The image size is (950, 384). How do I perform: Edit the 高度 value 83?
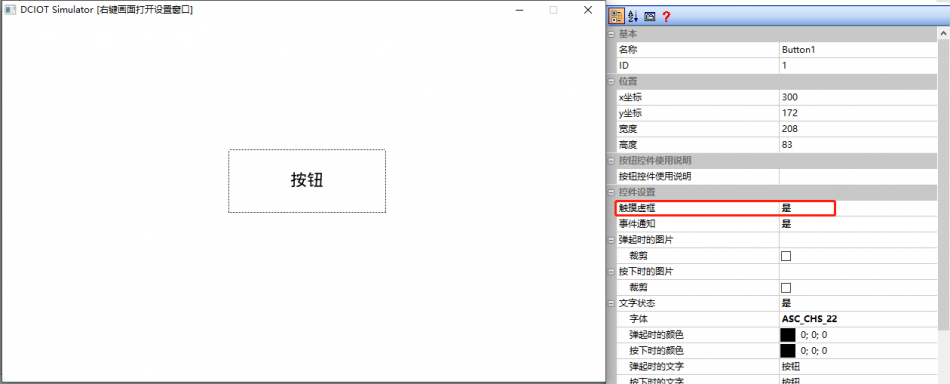(x=859, y=144)
